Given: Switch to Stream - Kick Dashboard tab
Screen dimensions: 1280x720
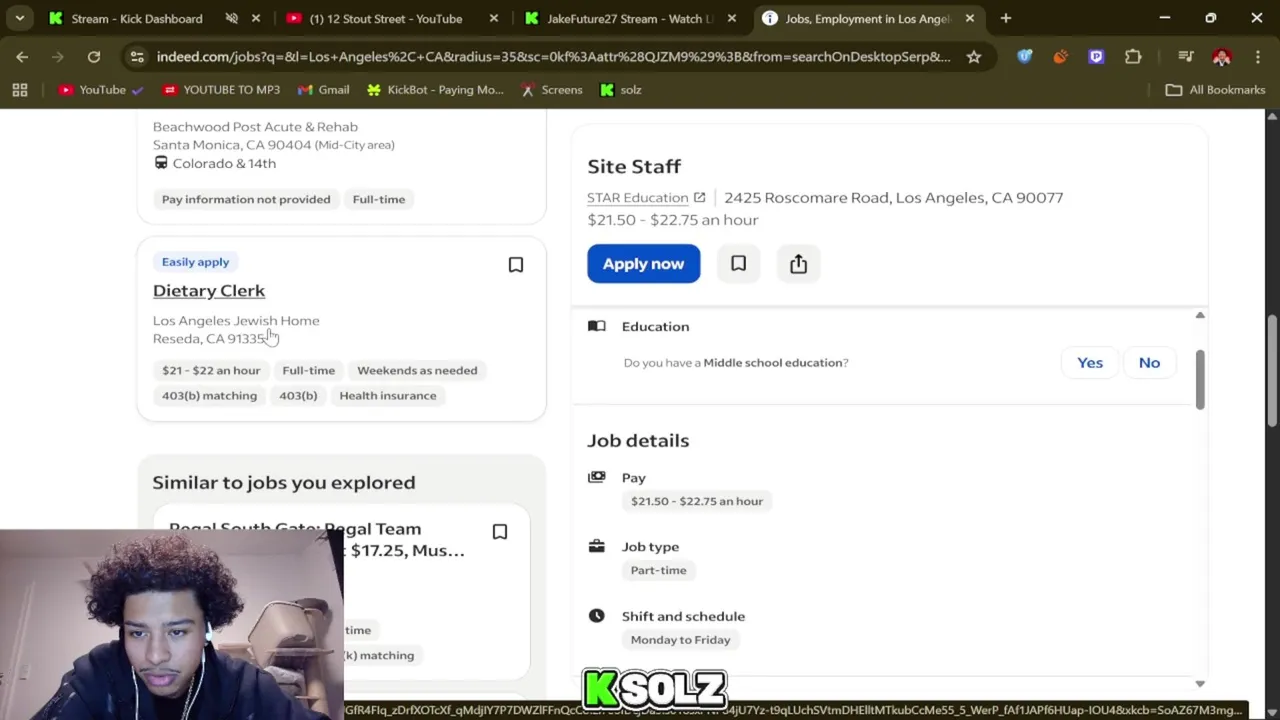Looking at the screenshot, I should (136, 18).
